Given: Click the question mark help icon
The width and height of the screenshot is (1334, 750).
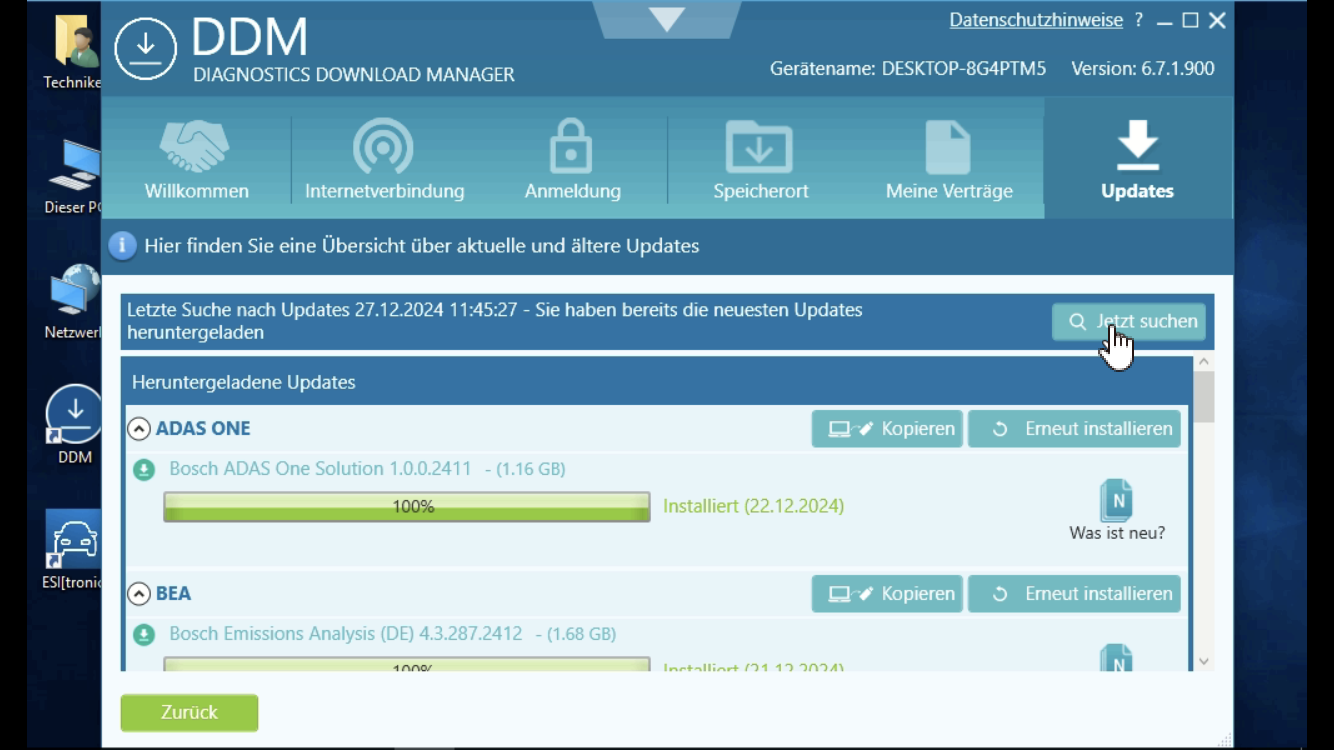Looking at the screenshot, I should tap(1139, 20).
